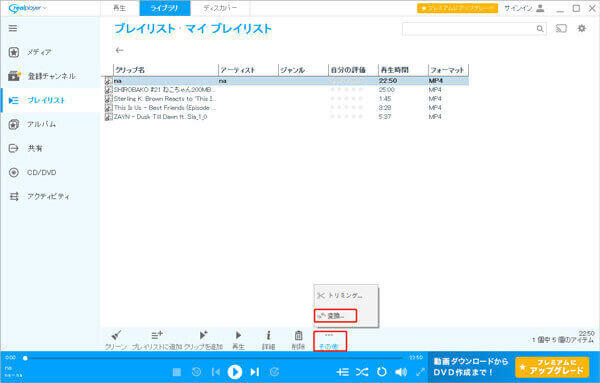Sort by フォーマット column header
This screenshot has width=600, height=383.
pos(448,70)
